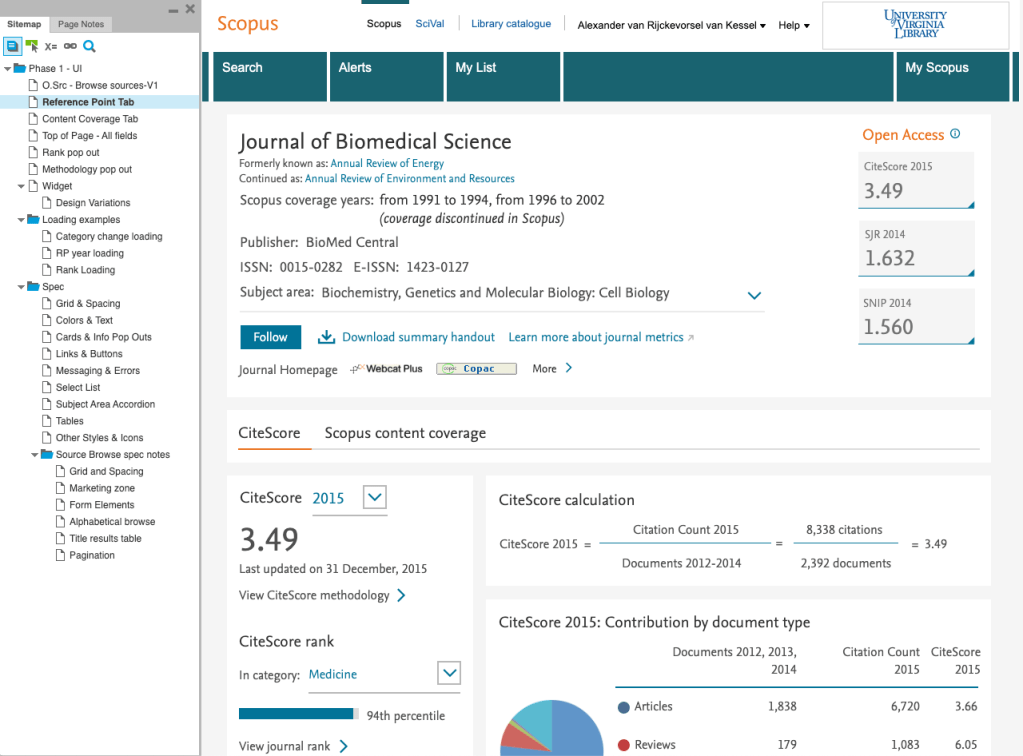The image size is (1023, 756).
Task: Click the Copac logo badge
Action: (x=476, y=368)
